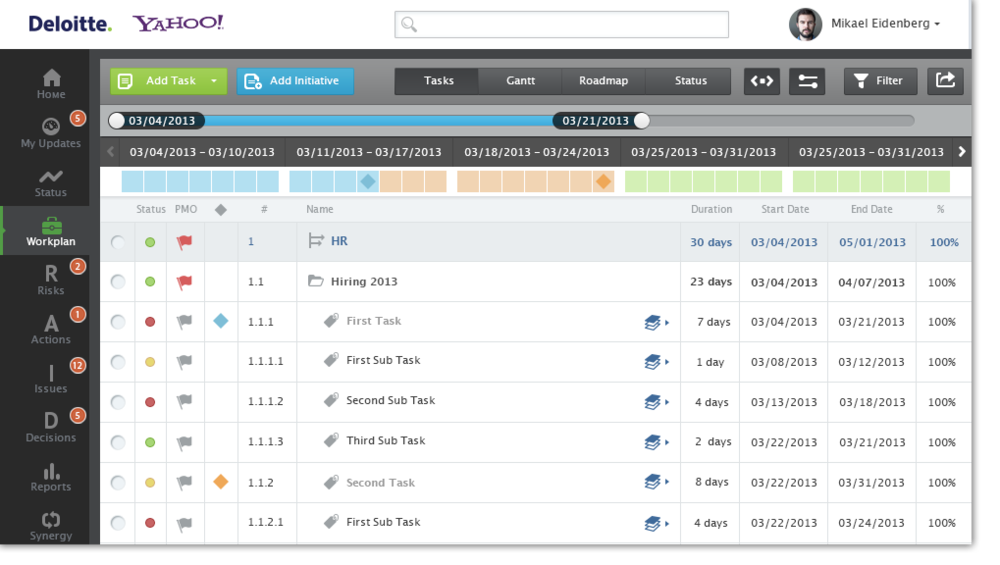Click the red PMO flag on HR row
The image size is (1000, 565).
[x=184, y=242]
